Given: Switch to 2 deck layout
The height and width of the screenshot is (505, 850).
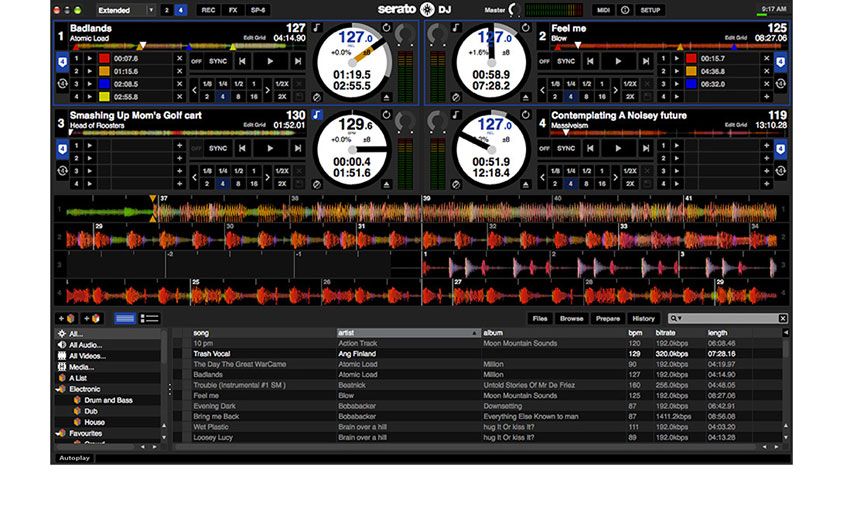Looking at the screenshot, I should [166, 10].
